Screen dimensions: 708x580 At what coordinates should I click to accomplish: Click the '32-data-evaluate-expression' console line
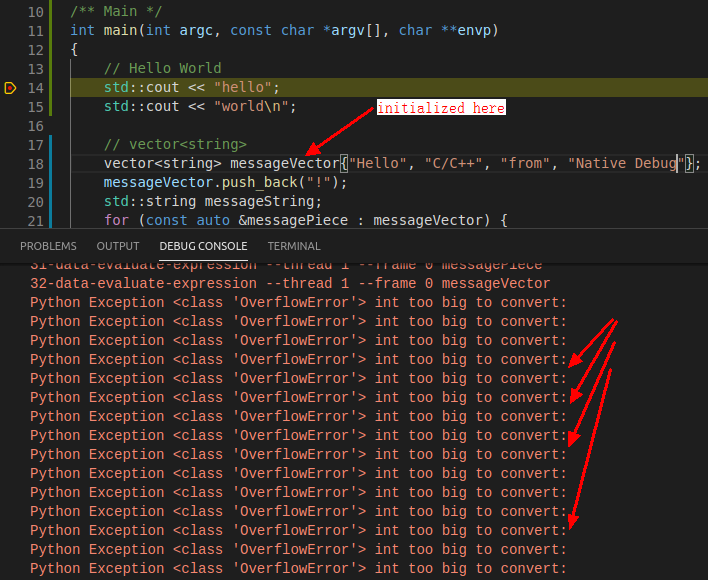(x=290, y=283)
